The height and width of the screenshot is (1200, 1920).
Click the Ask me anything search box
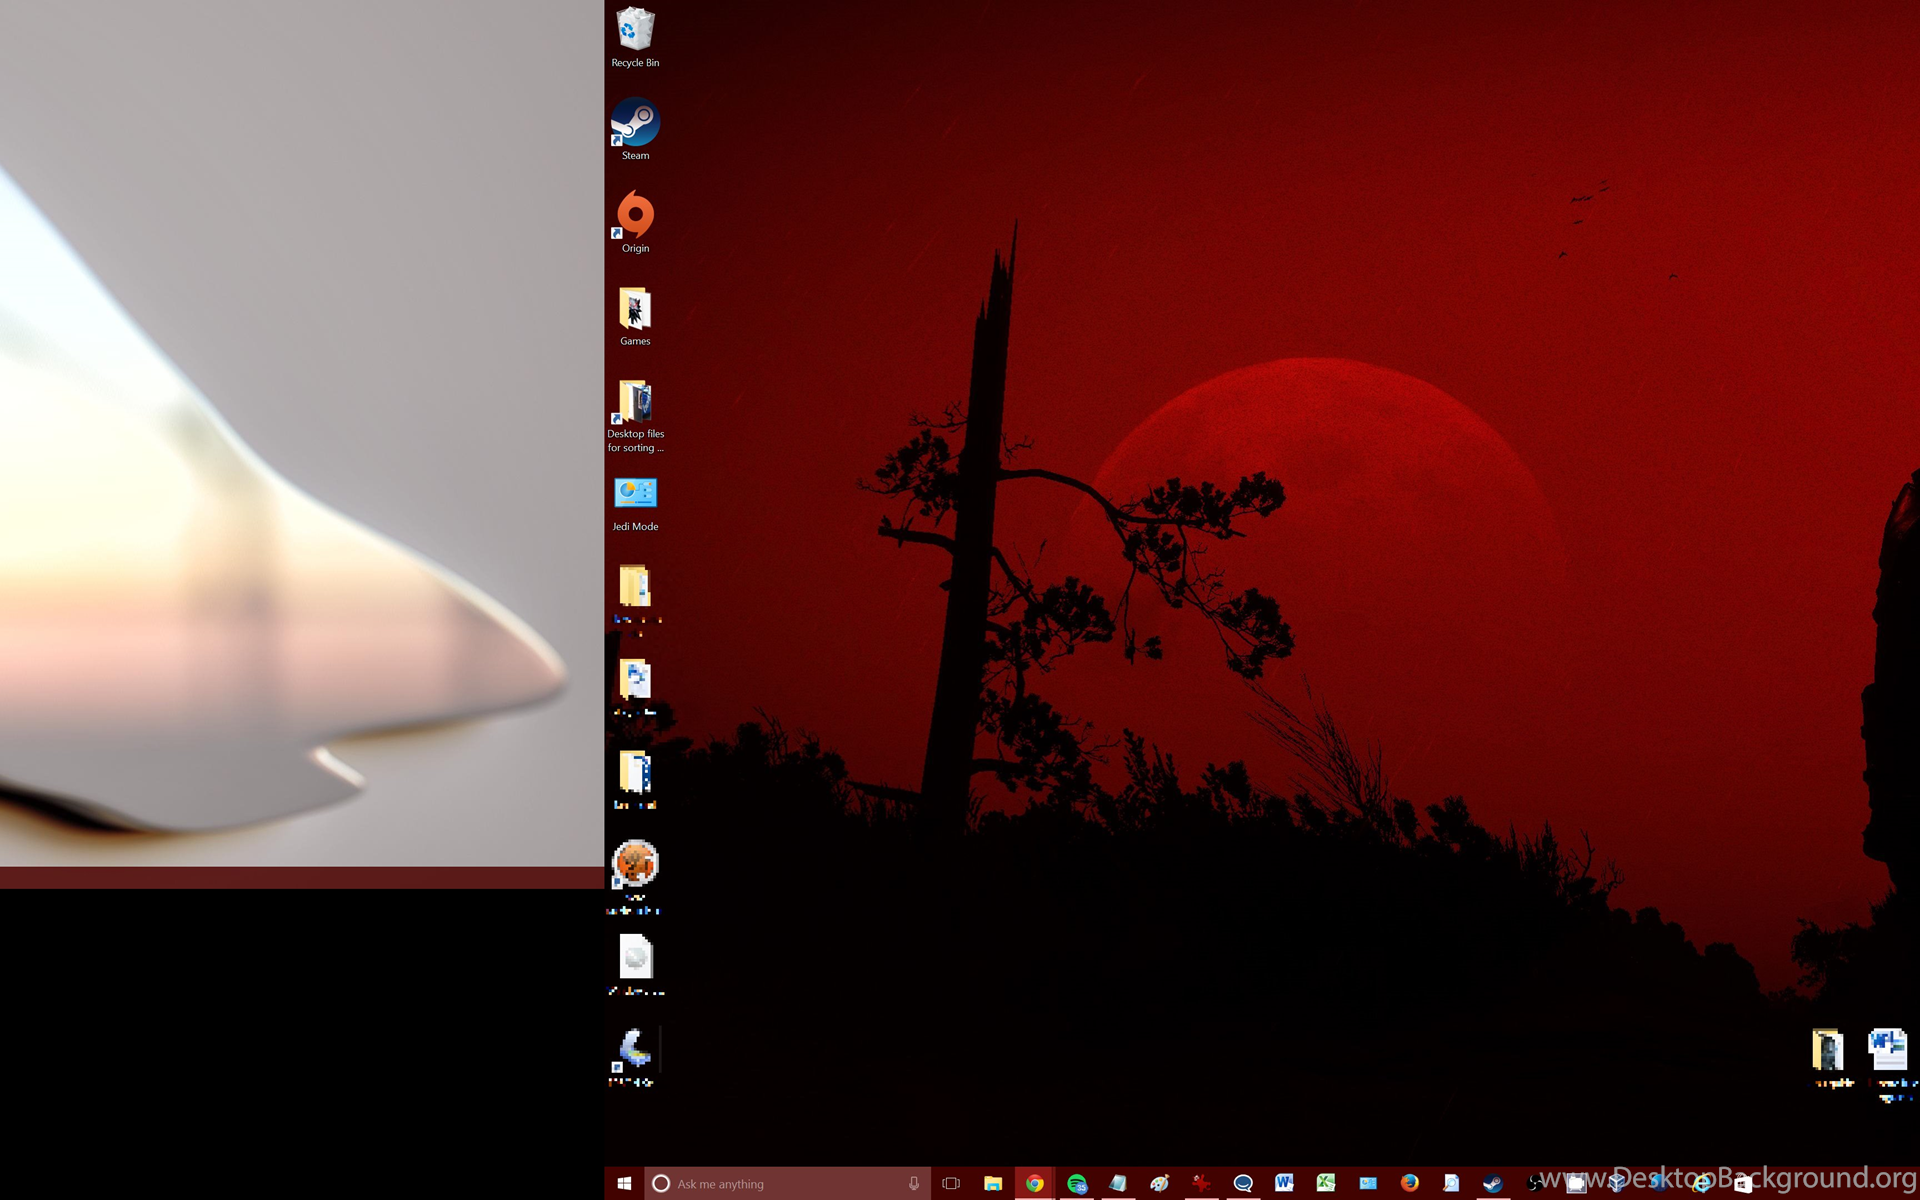click(780, 1183)
